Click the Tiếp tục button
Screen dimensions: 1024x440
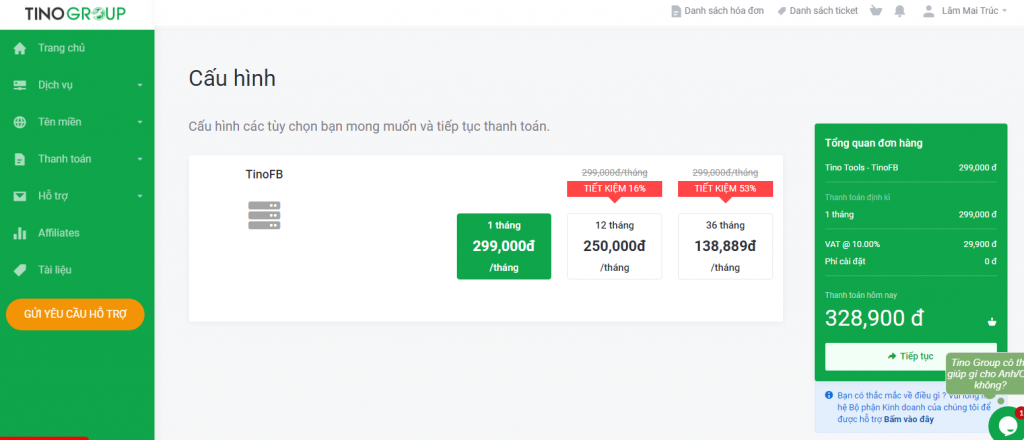(911, 356)
